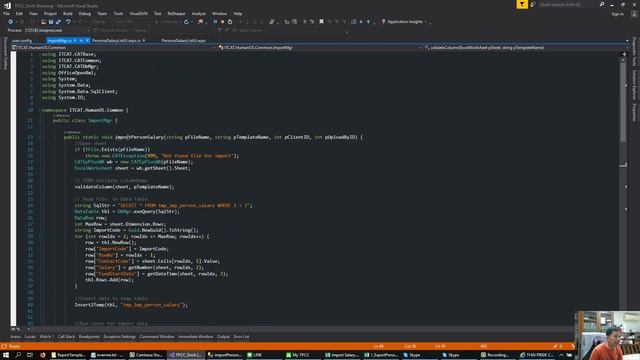This screenshot has height=360, width=640.
Task: Open the Help menu
Action: [x=238, y=13]
